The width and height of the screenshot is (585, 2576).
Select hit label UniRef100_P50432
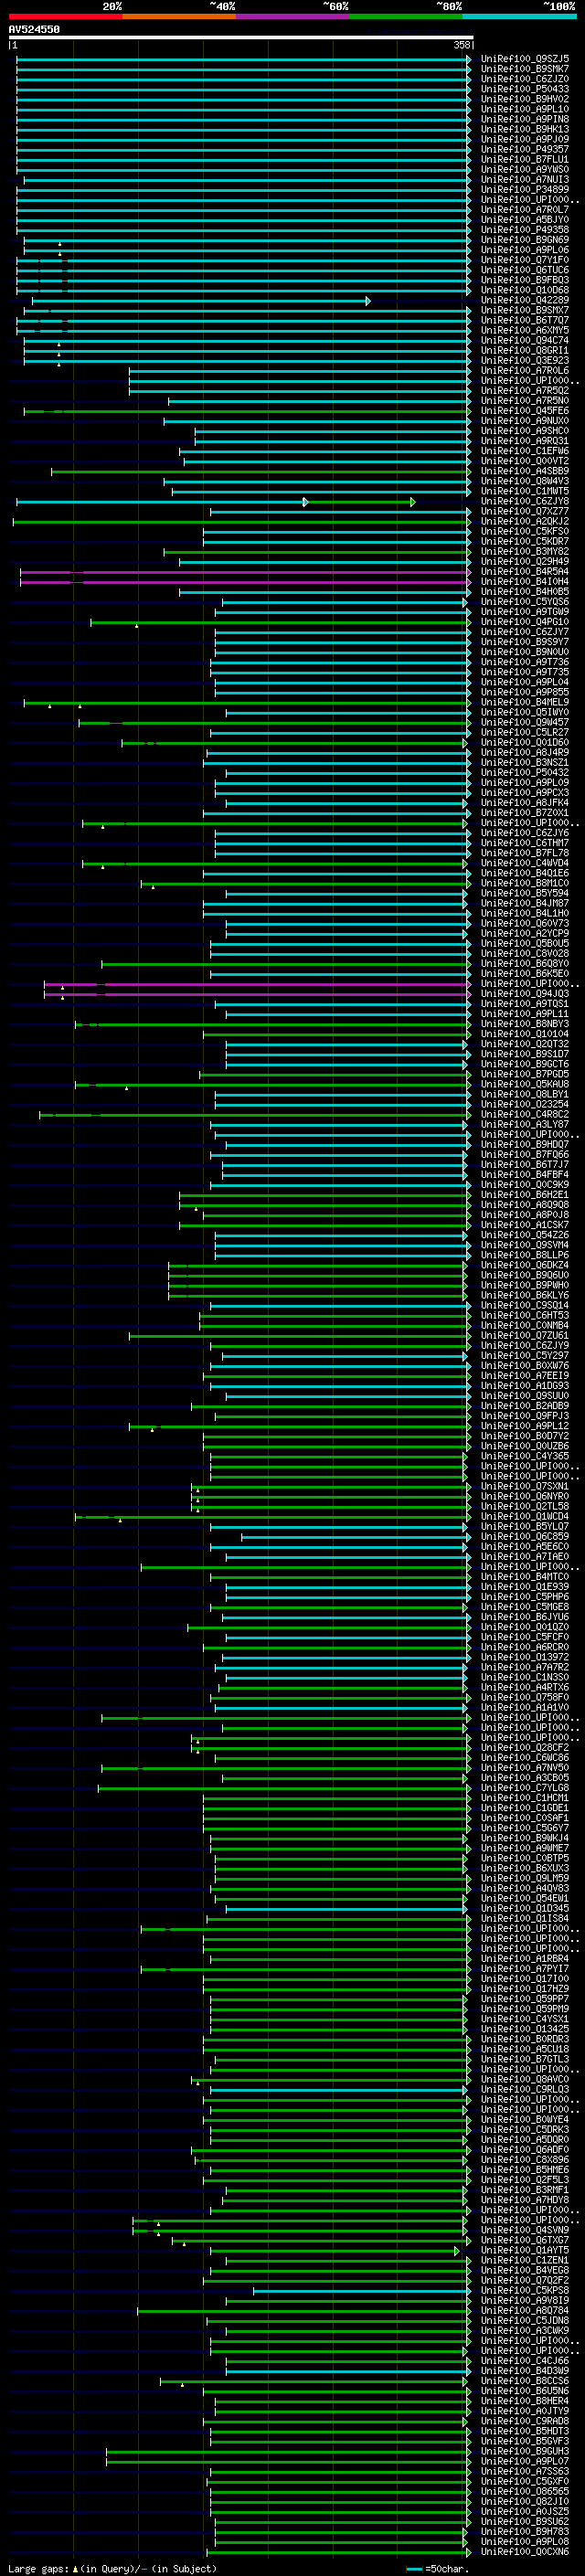[525, 773]
